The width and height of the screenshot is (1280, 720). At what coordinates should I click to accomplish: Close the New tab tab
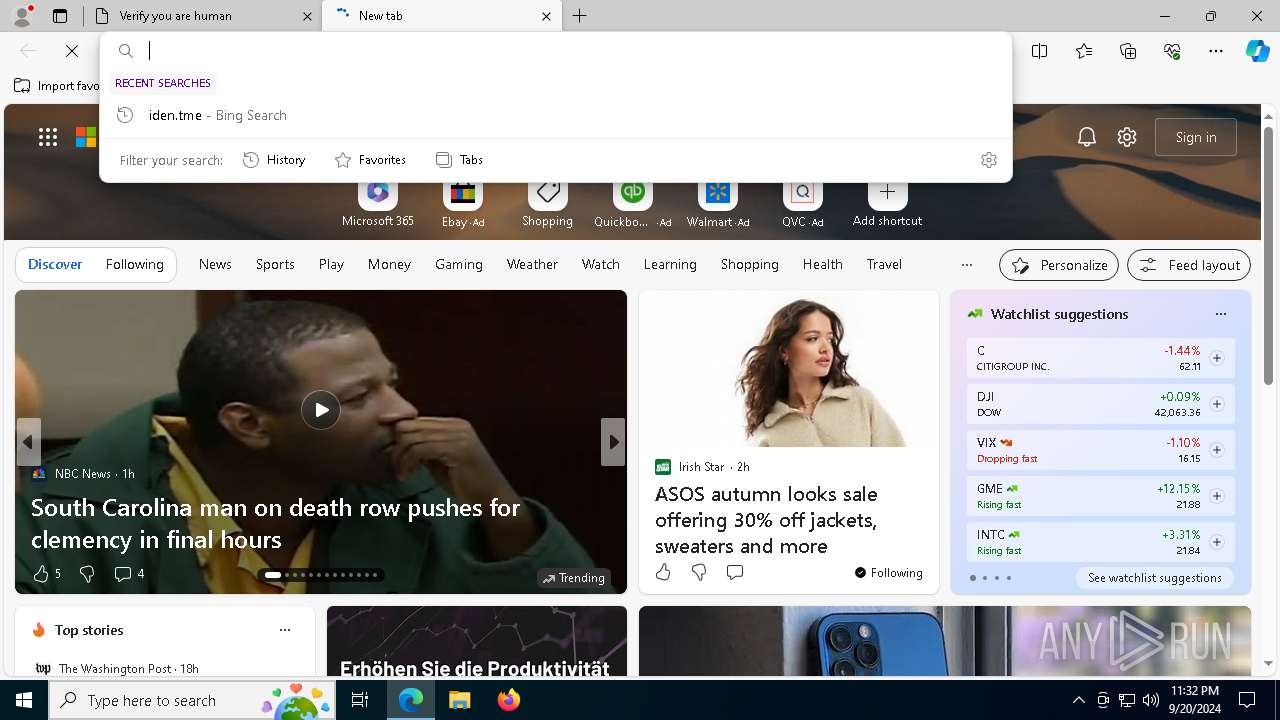tap(546, 16)
